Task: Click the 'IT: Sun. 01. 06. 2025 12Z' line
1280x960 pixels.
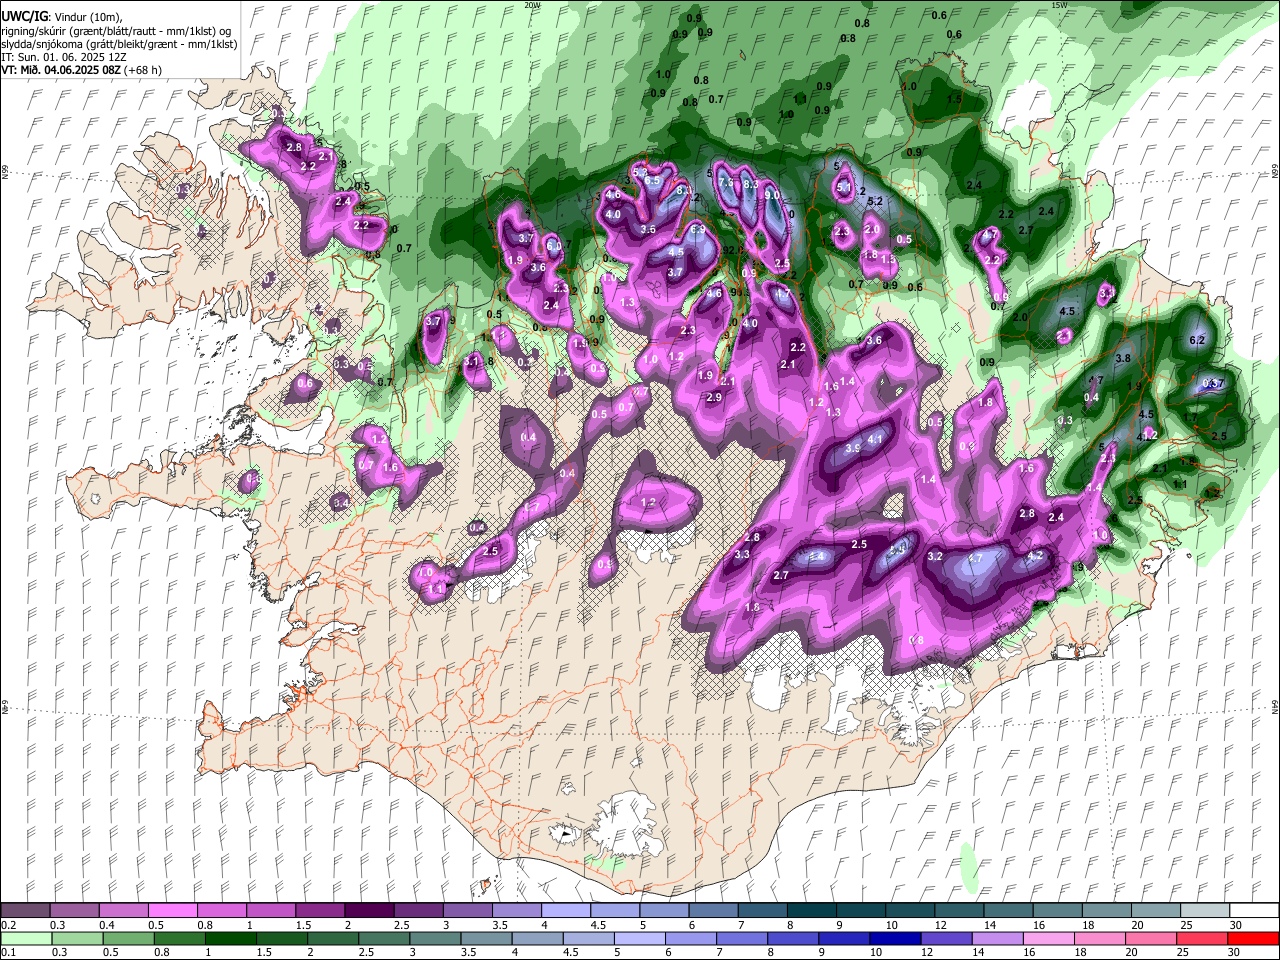Action: tap(64, 57)
